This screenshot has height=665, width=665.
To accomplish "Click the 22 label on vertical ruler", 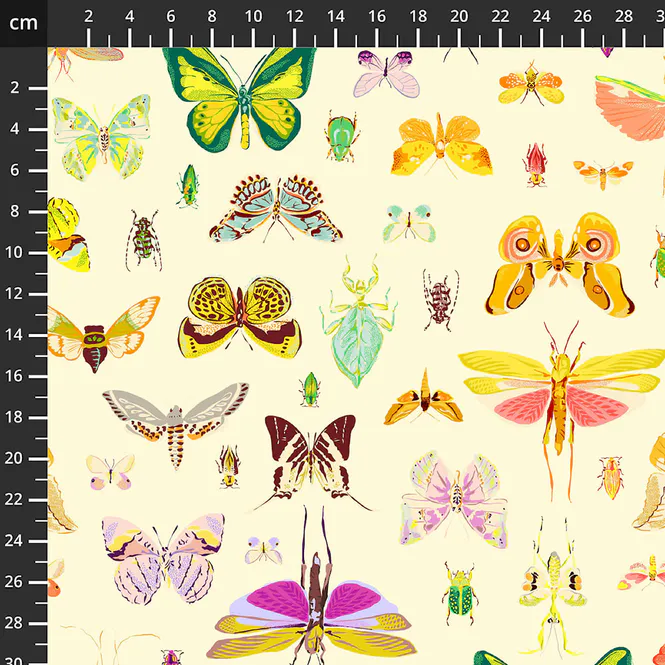I will click(13, 499).
